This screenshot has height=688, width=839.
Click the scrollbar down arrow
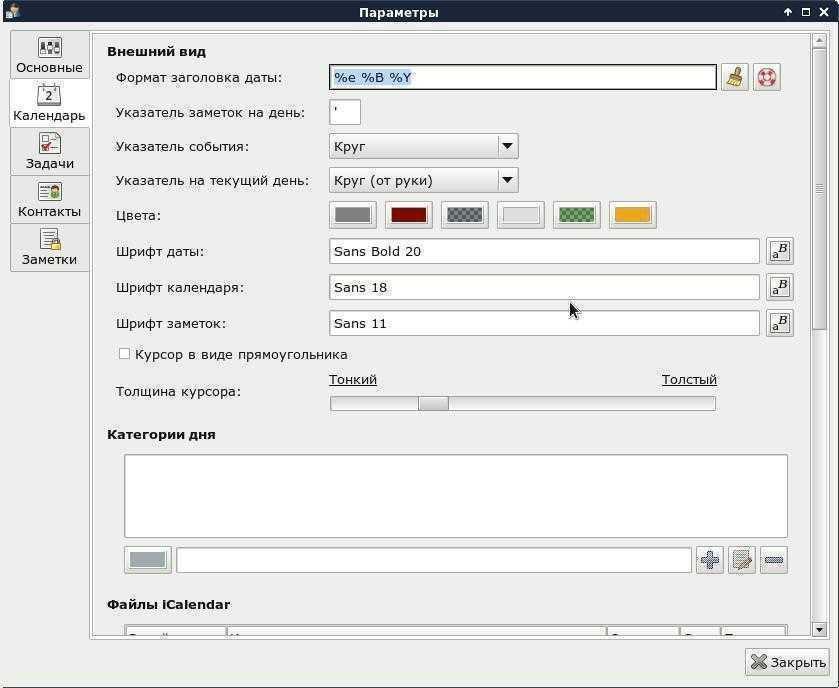point(819,630)
